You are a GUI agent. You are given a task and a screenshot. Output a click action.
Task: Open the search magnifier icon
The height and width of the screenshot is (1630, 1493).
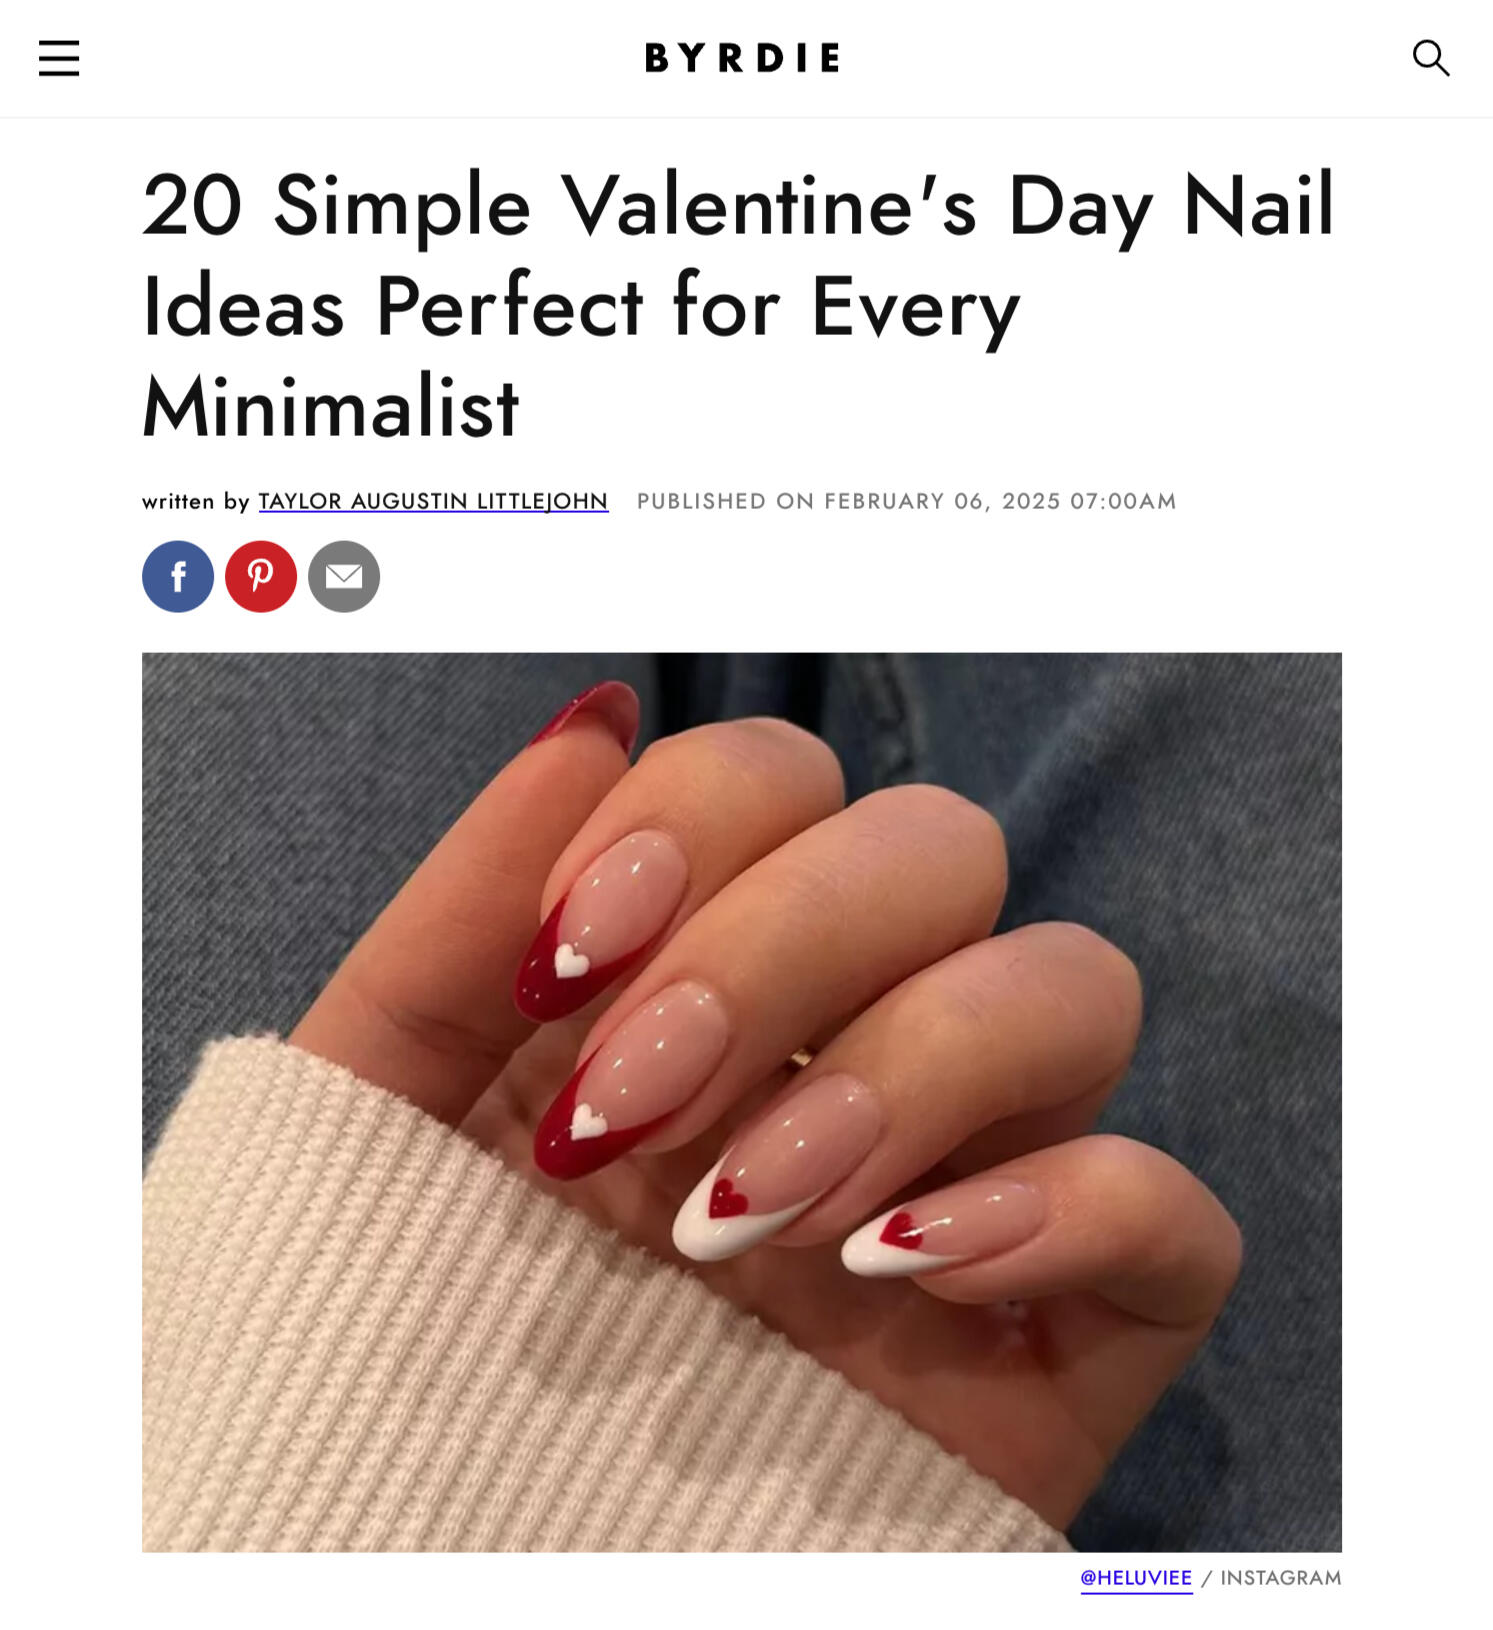pos(1430,58)
